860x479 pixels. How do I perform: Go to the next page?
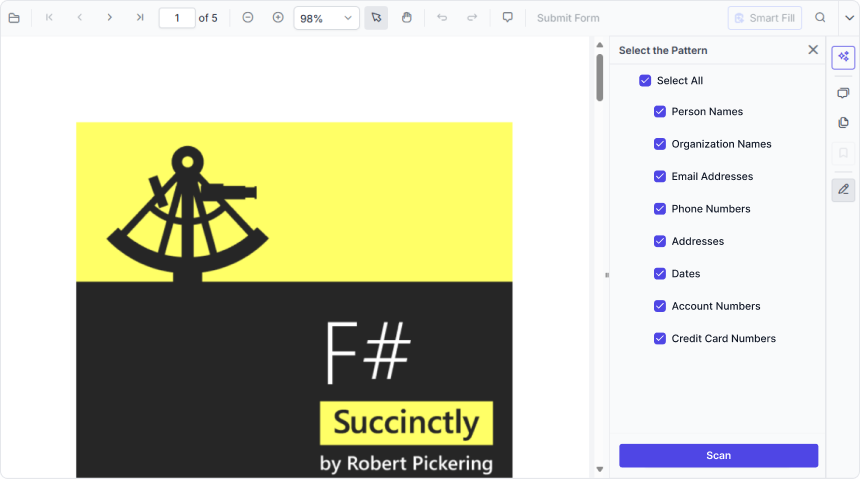[110, 18]
